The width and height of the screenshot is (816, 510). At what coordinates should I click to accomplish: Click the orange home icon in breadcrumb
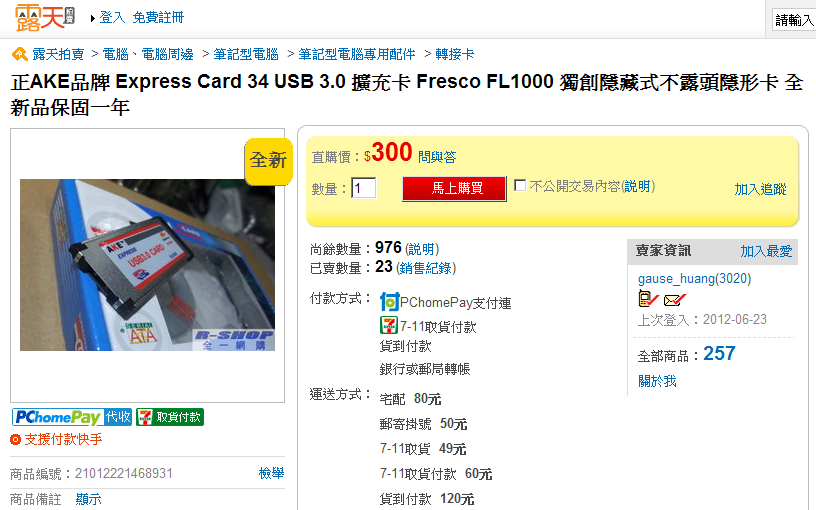(20, 54)
